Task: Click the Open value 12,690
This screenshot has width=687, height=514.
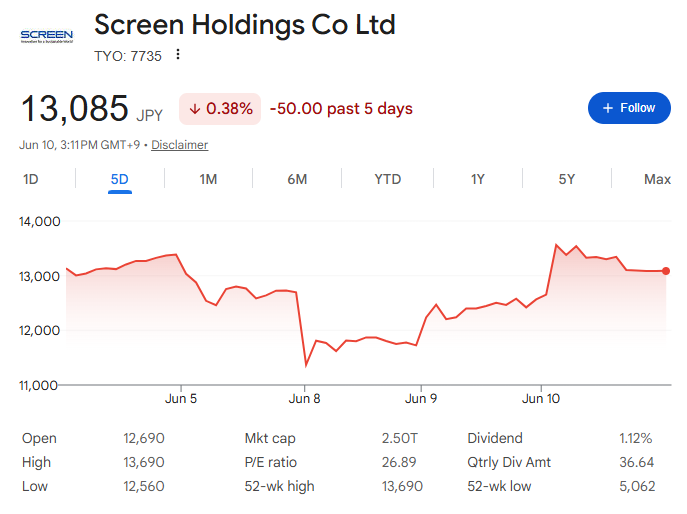Action: [x=144, y=438]
